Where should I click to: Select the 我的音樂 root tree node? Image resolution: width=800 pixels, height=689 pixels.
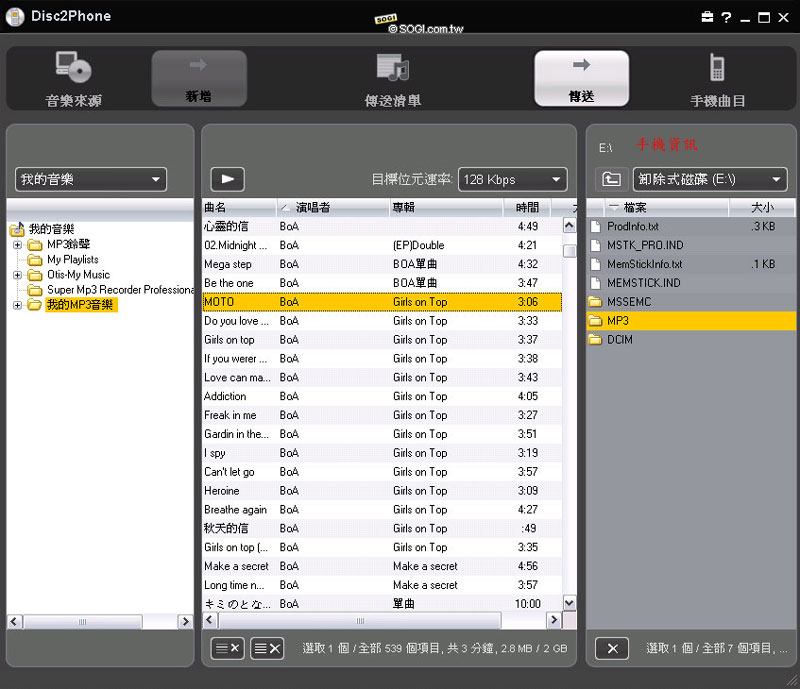pyautogui.click(x=51, y=229)
